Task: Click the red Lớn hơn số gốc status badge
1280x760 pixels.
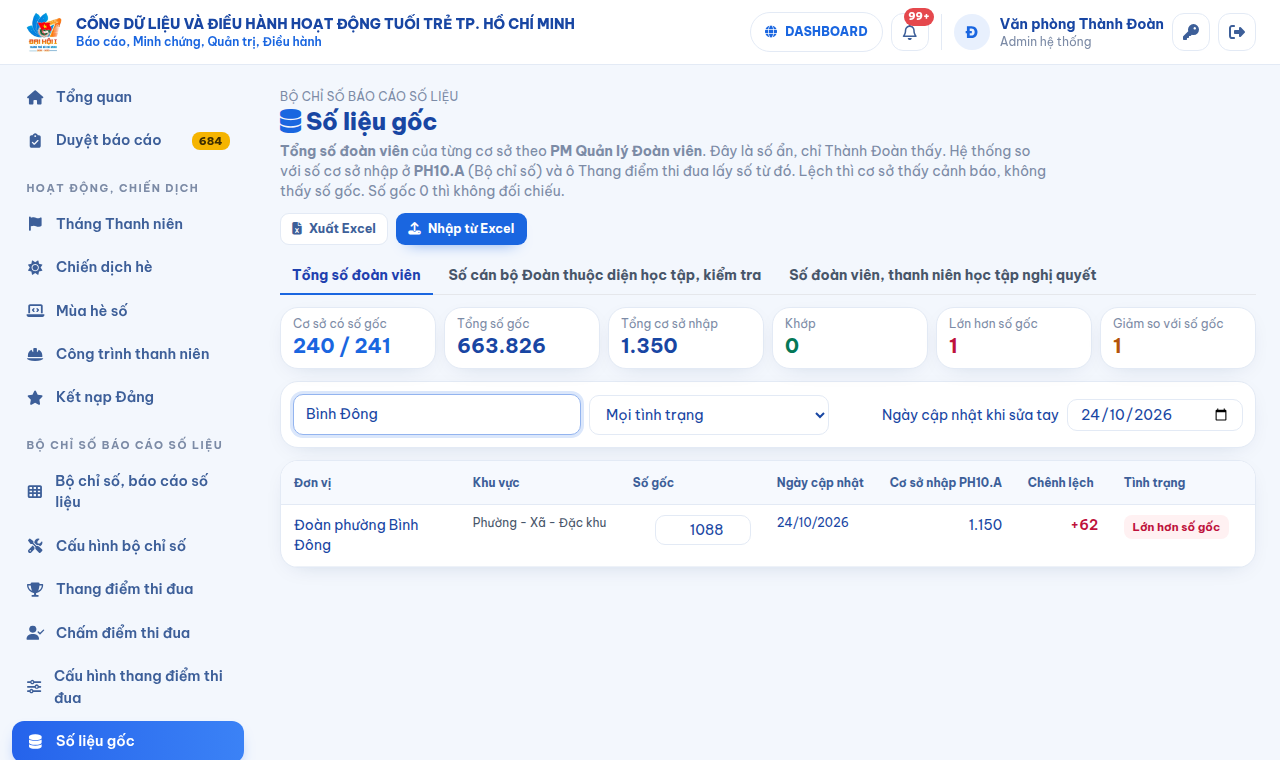Action: 1176,527
